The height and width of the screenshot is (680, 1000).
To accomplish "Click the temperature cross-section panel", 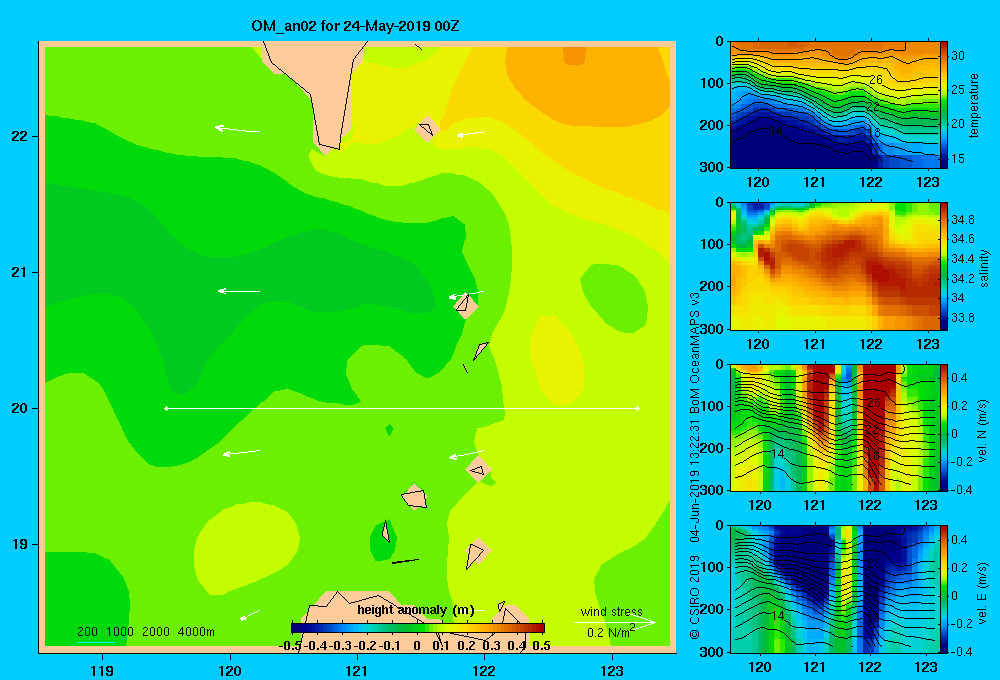I will point(834,105).
